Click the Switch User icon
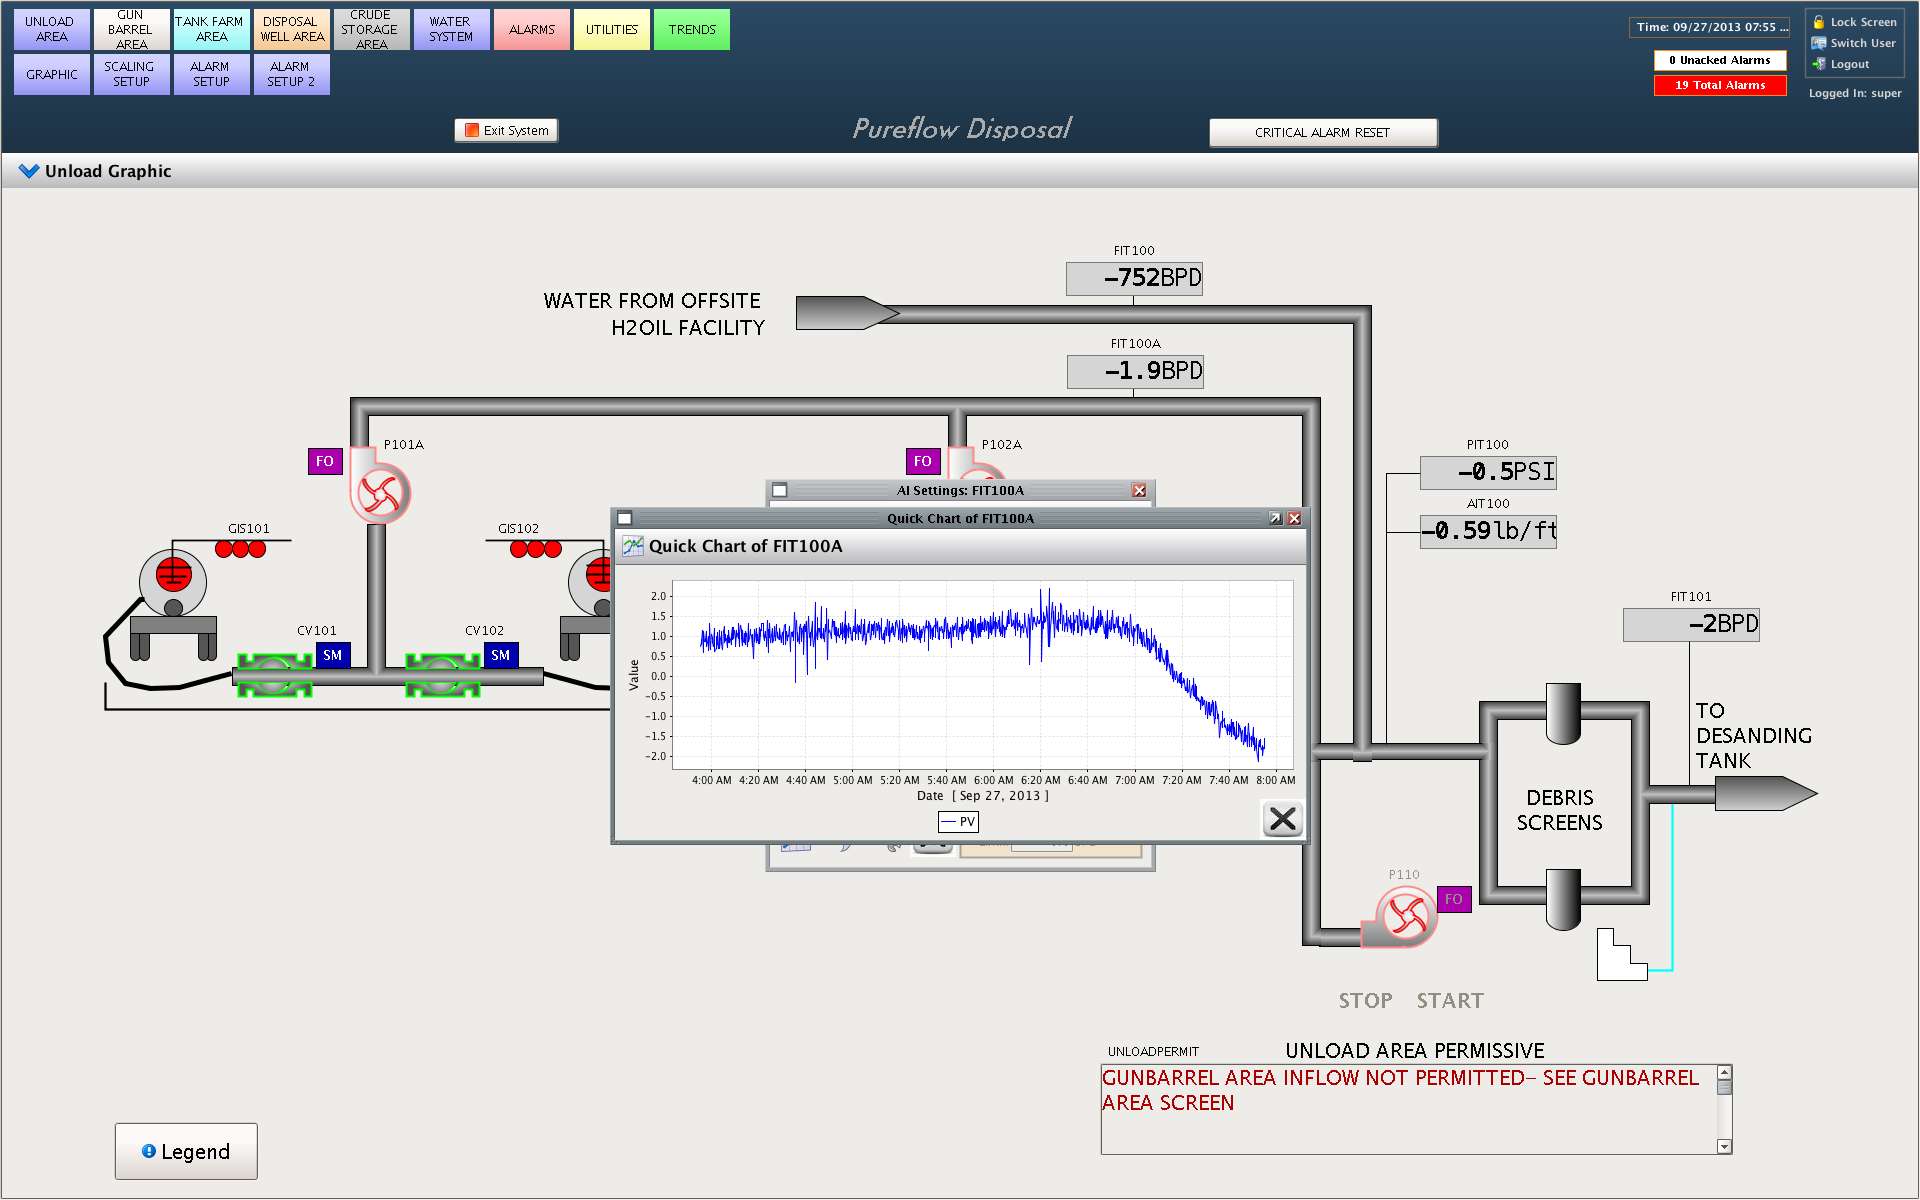Viewport: 1920px width, 1200px height. (1819, 43)
